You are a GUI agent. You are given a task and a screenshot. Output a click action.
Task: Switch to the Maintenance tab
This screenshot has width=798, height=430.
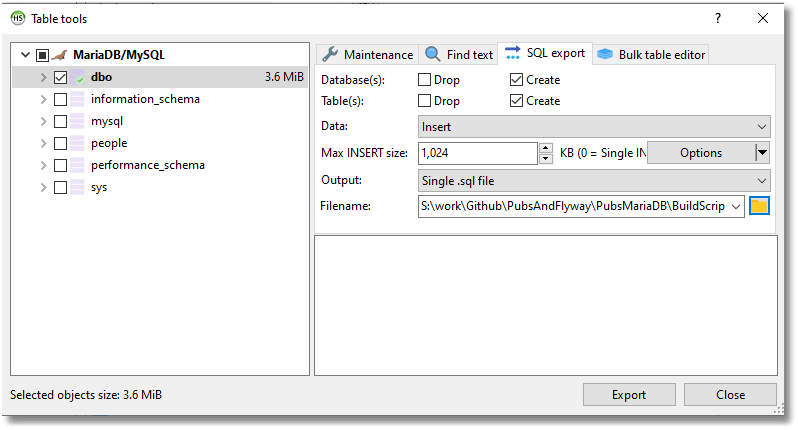tap(367, 54)
